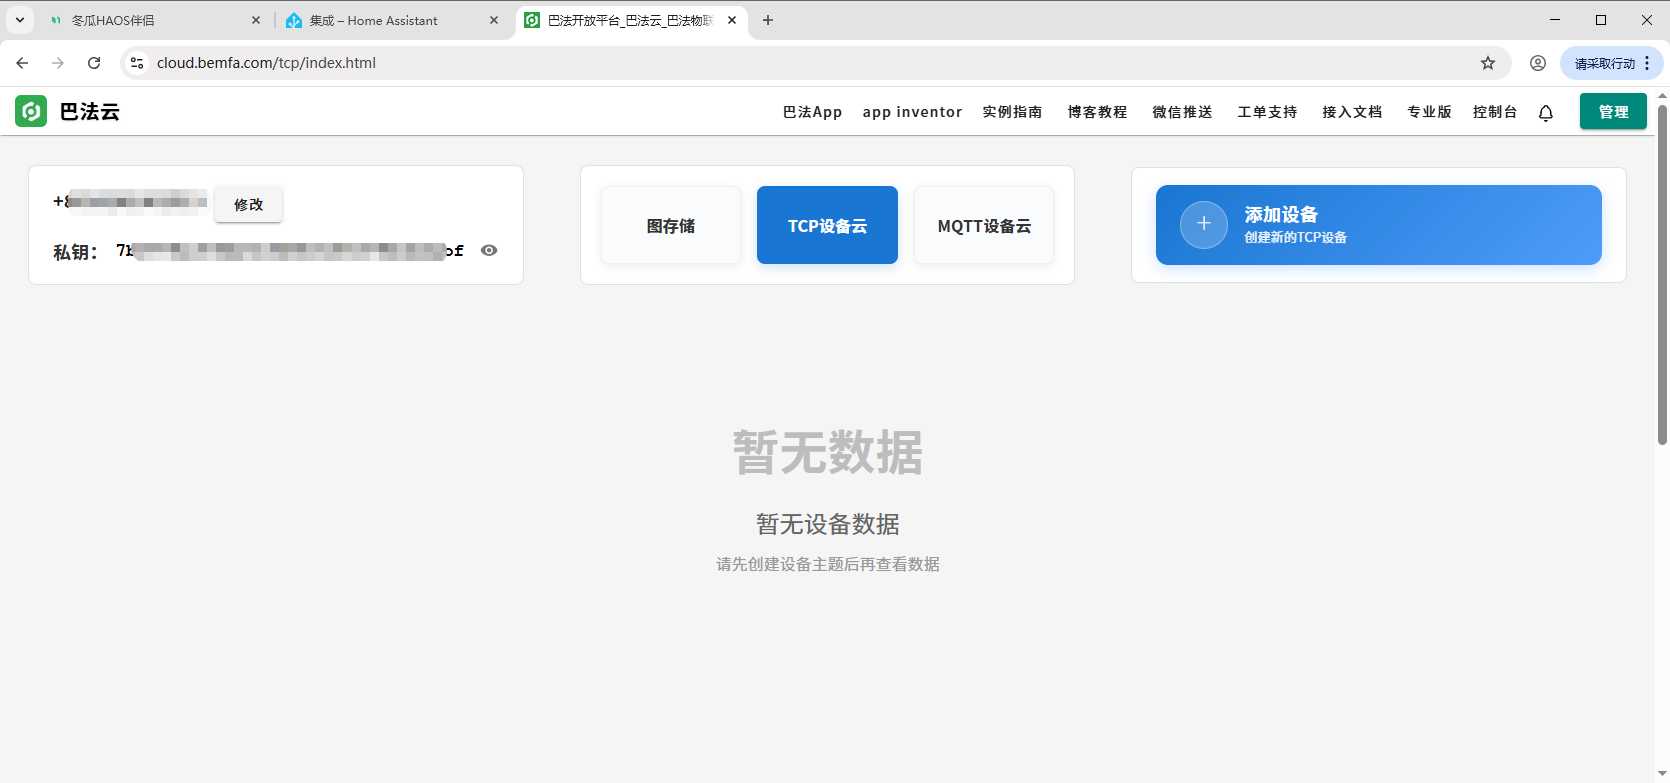1670x783 pixels.
Task: Open 微信推送 navigation link
Action: pyautogui.click(x=1182, y=112)
